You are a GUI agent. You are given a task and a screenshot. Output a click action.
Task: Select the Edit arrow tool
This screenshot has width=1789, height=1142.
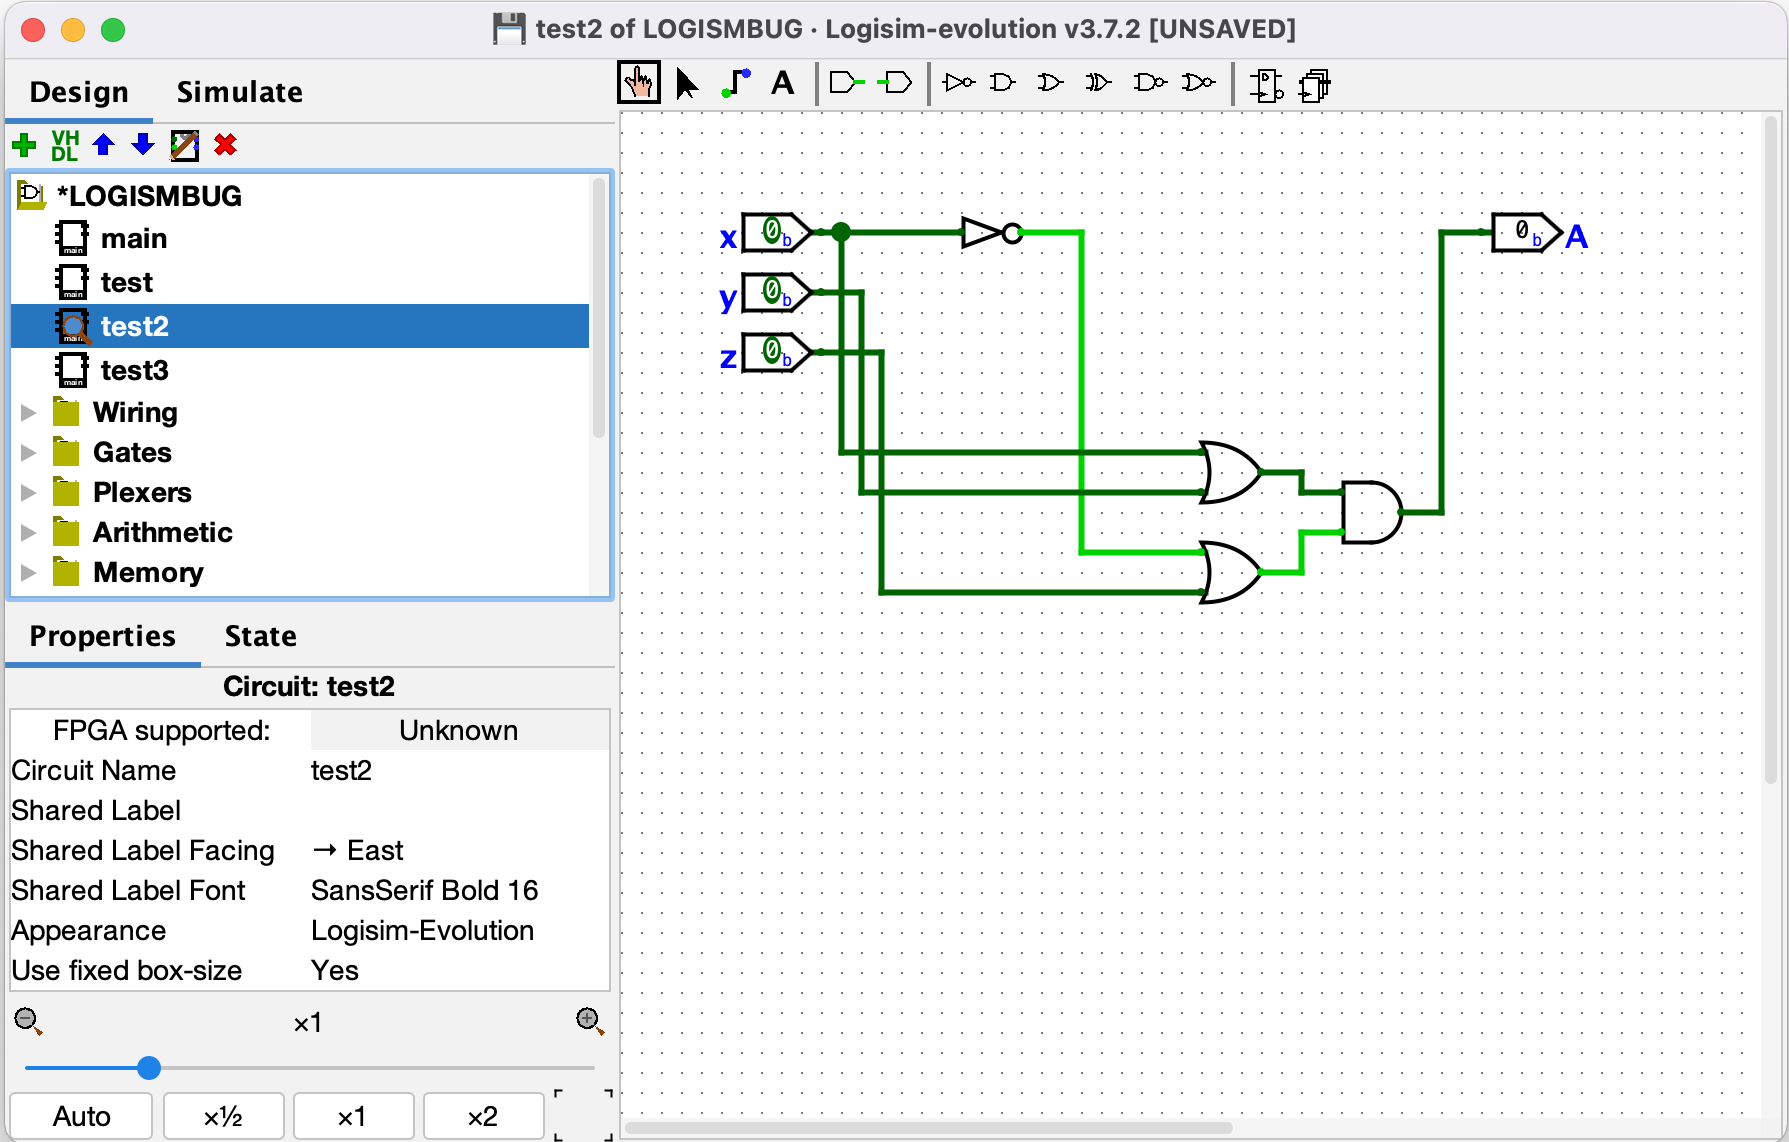(686, 84)
